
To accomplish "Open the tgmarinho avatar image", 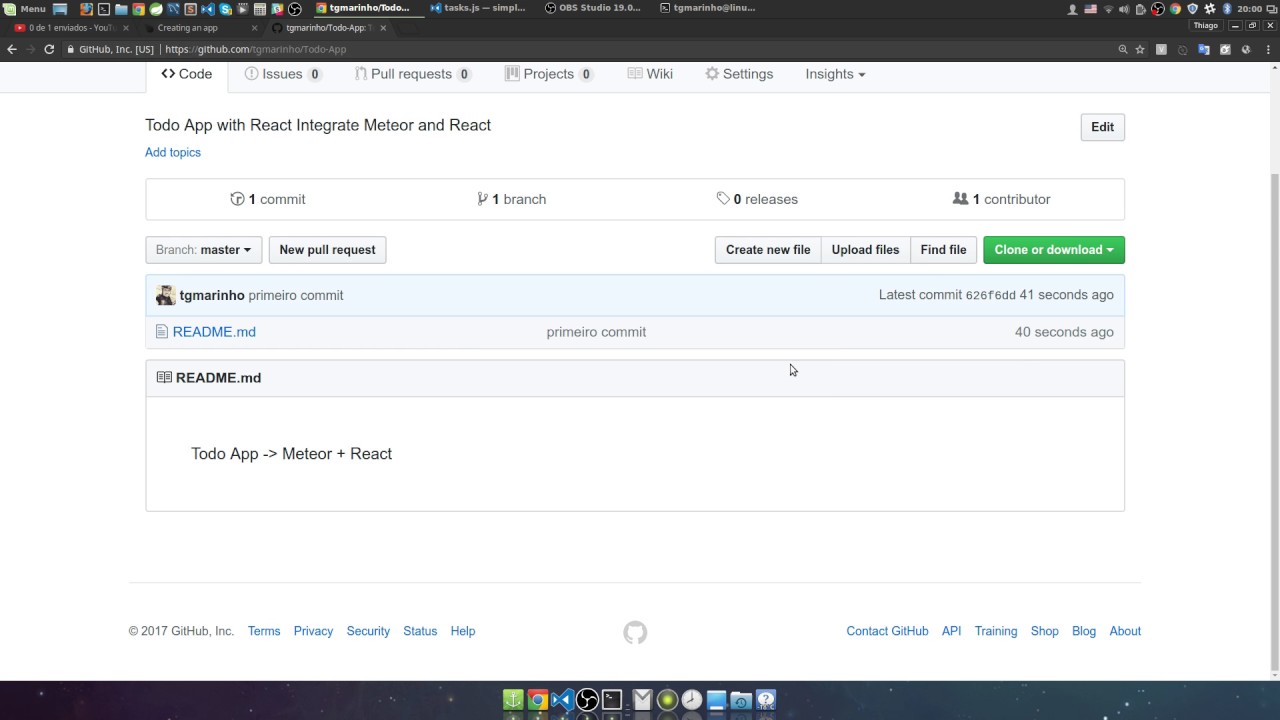I will (x=165, y=295).
